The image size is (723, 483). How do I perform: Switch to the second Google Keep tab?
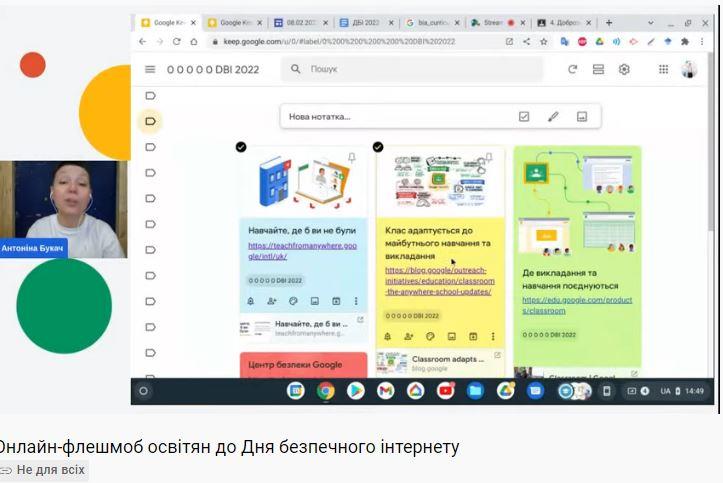tap(235, 23)
